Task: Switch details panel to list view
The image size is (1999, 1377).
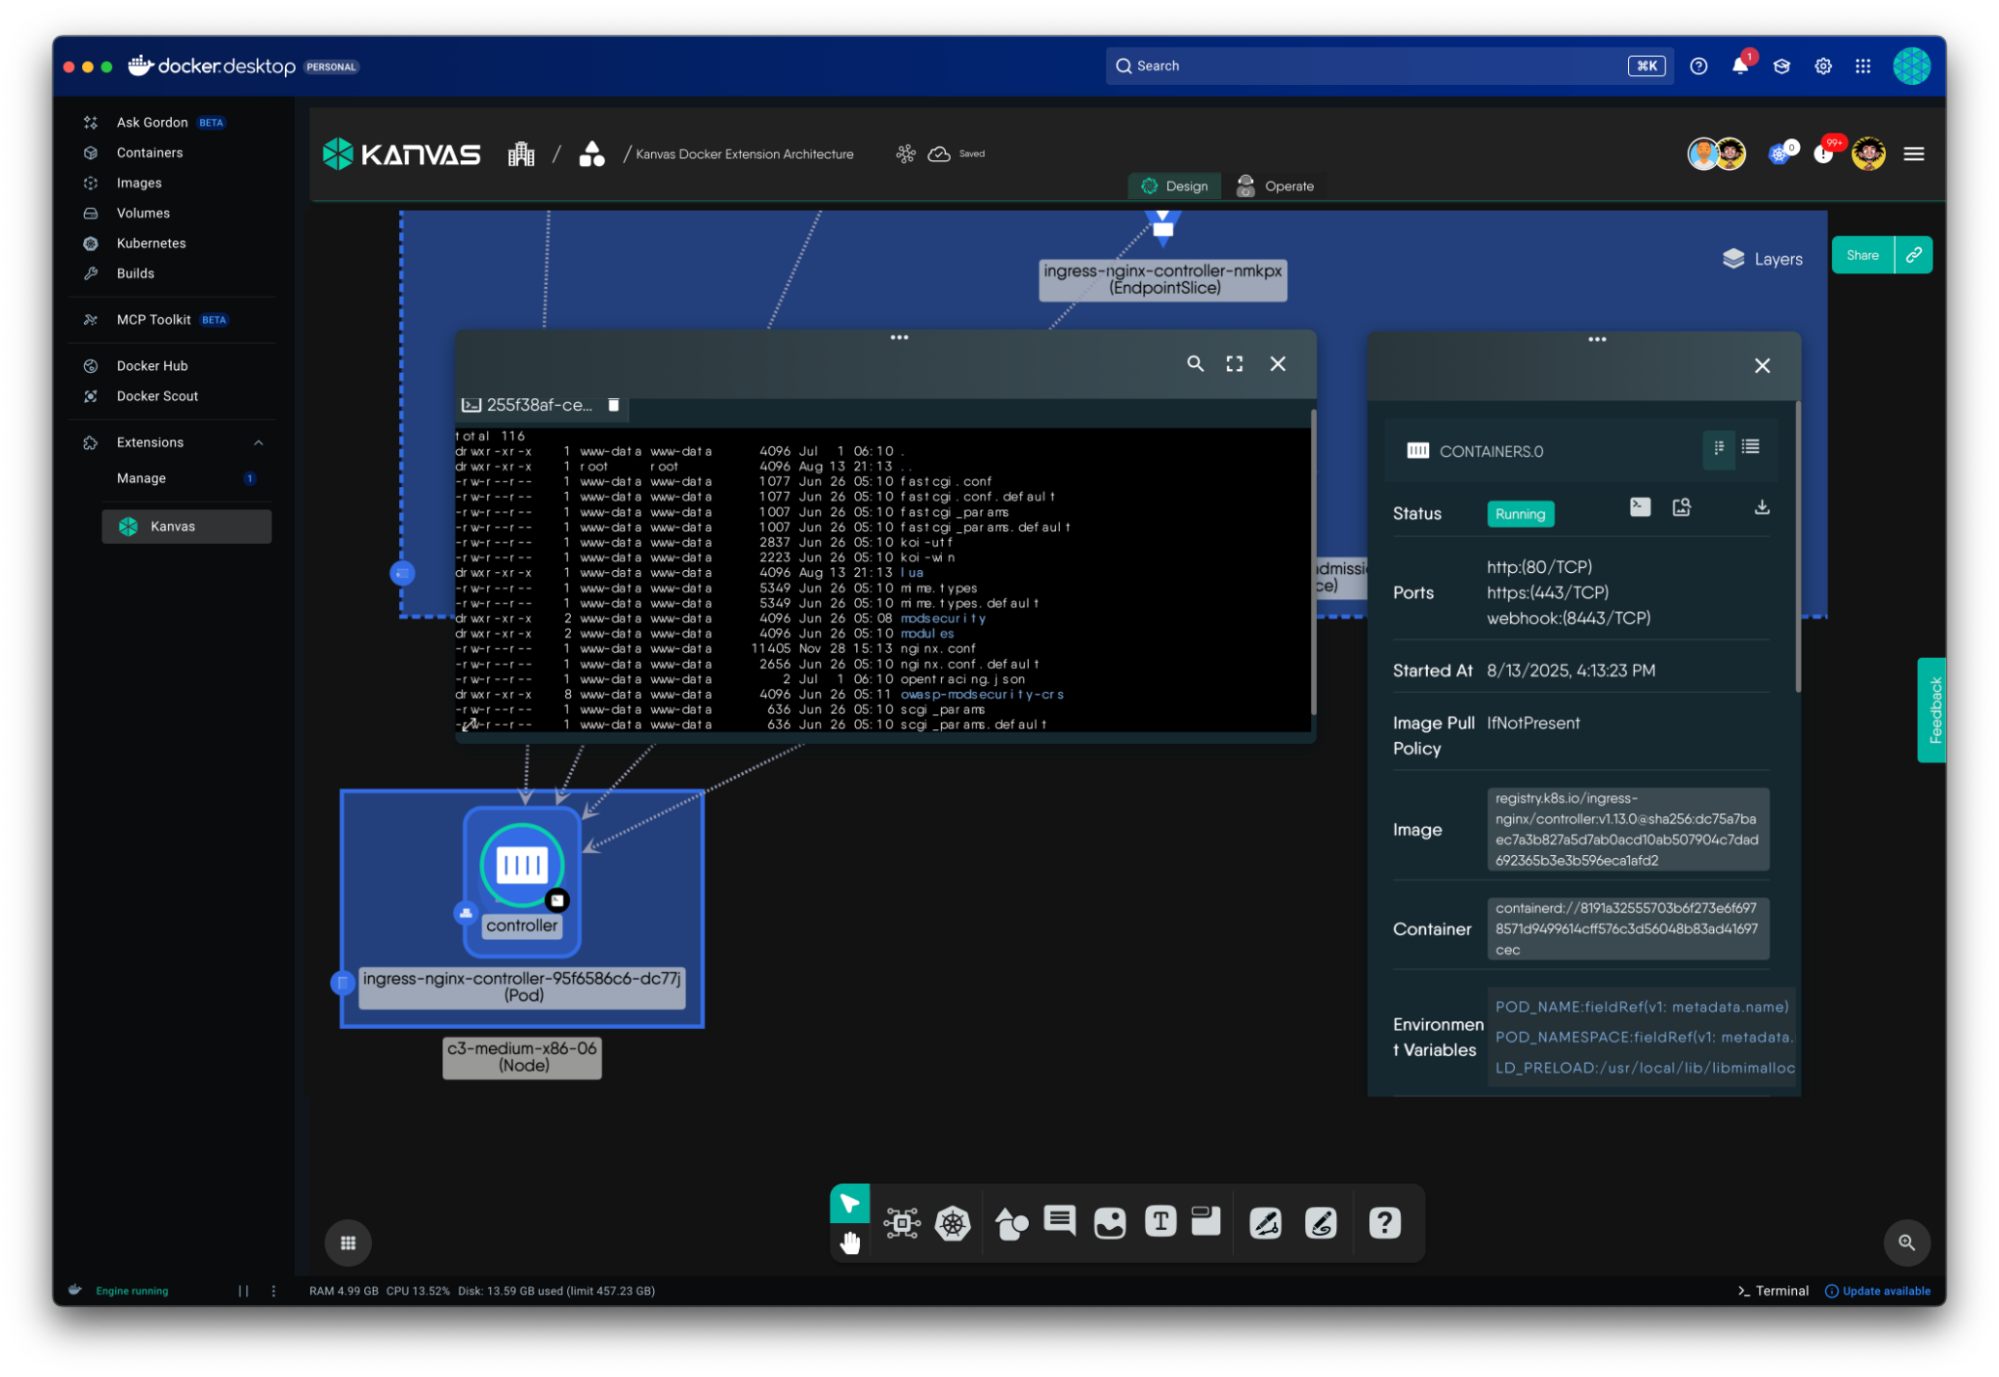Action: click(x=1750, y=448)
